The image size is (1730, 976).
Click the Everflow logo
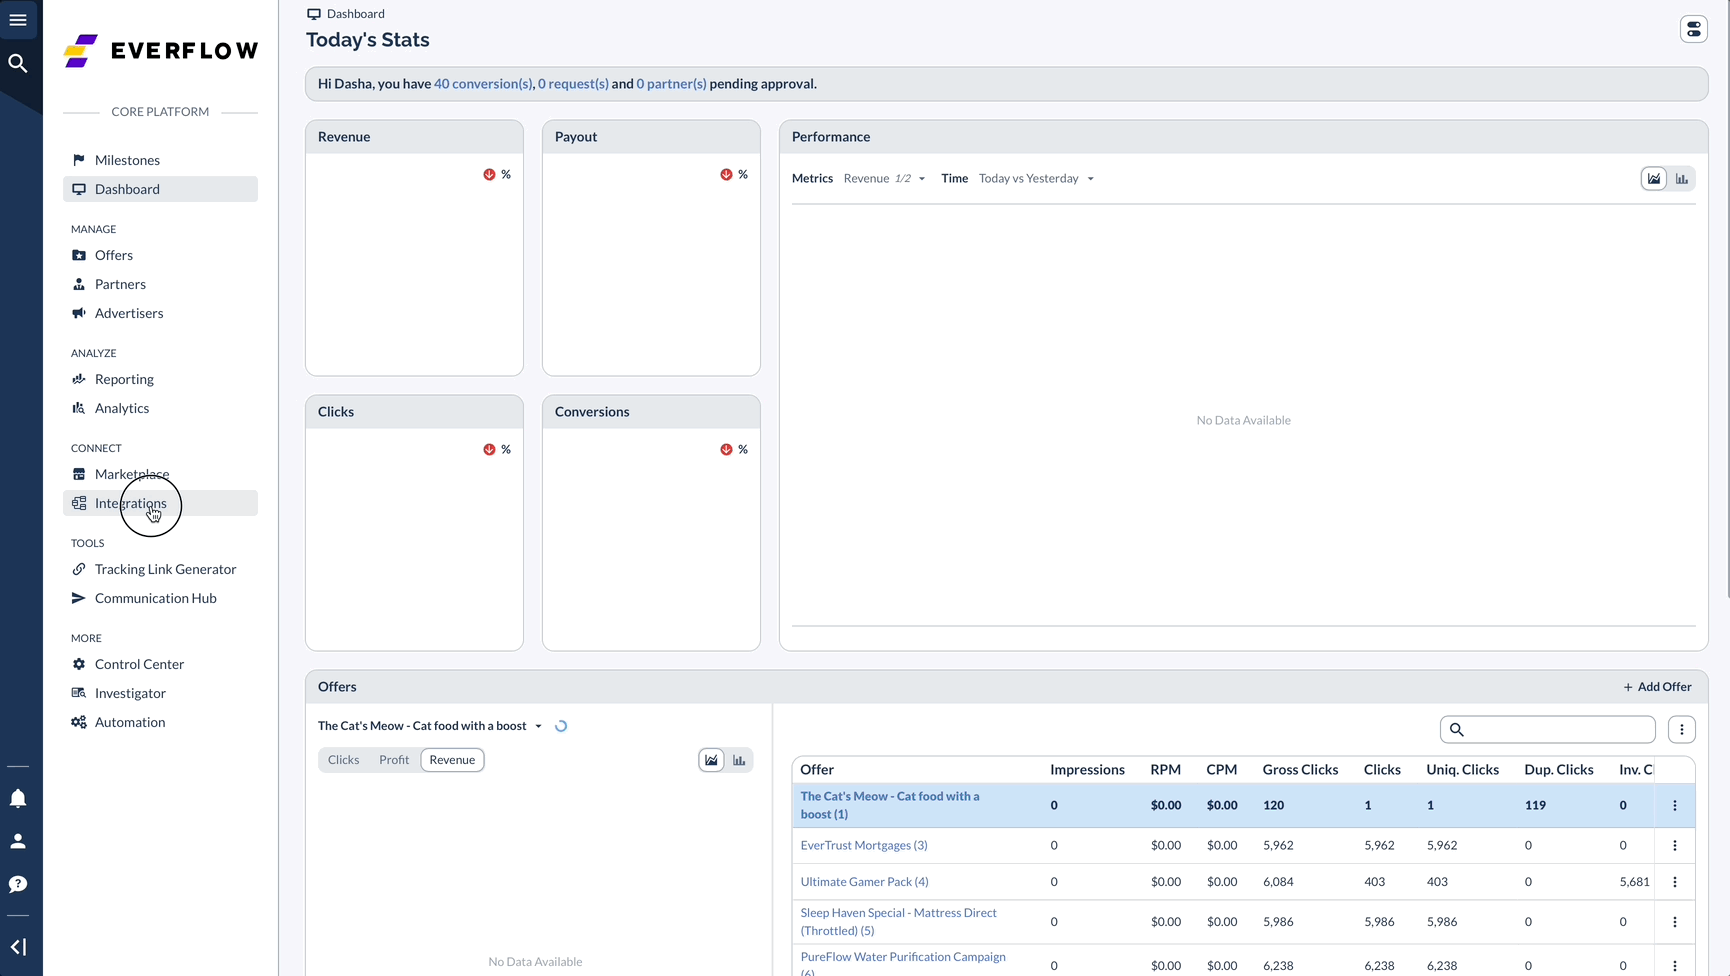tap(161, 51)
